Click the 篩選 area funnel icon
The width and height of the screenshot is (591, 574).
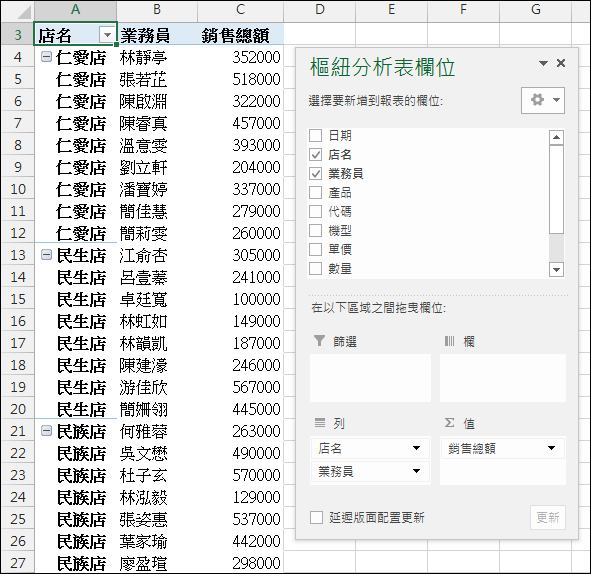pyautogui.click(x=319, y=341)
